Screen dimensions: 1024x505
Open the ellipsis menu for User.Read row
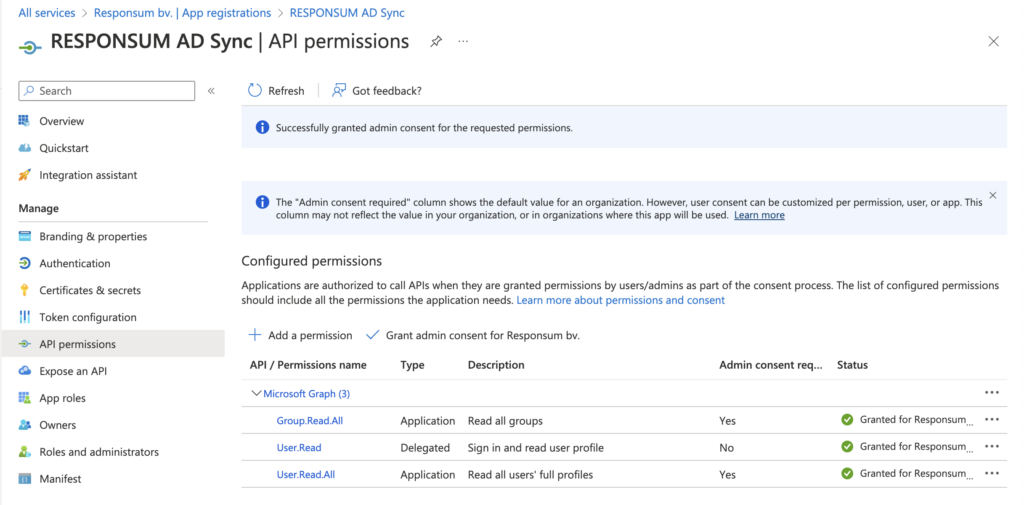(991, 447)
